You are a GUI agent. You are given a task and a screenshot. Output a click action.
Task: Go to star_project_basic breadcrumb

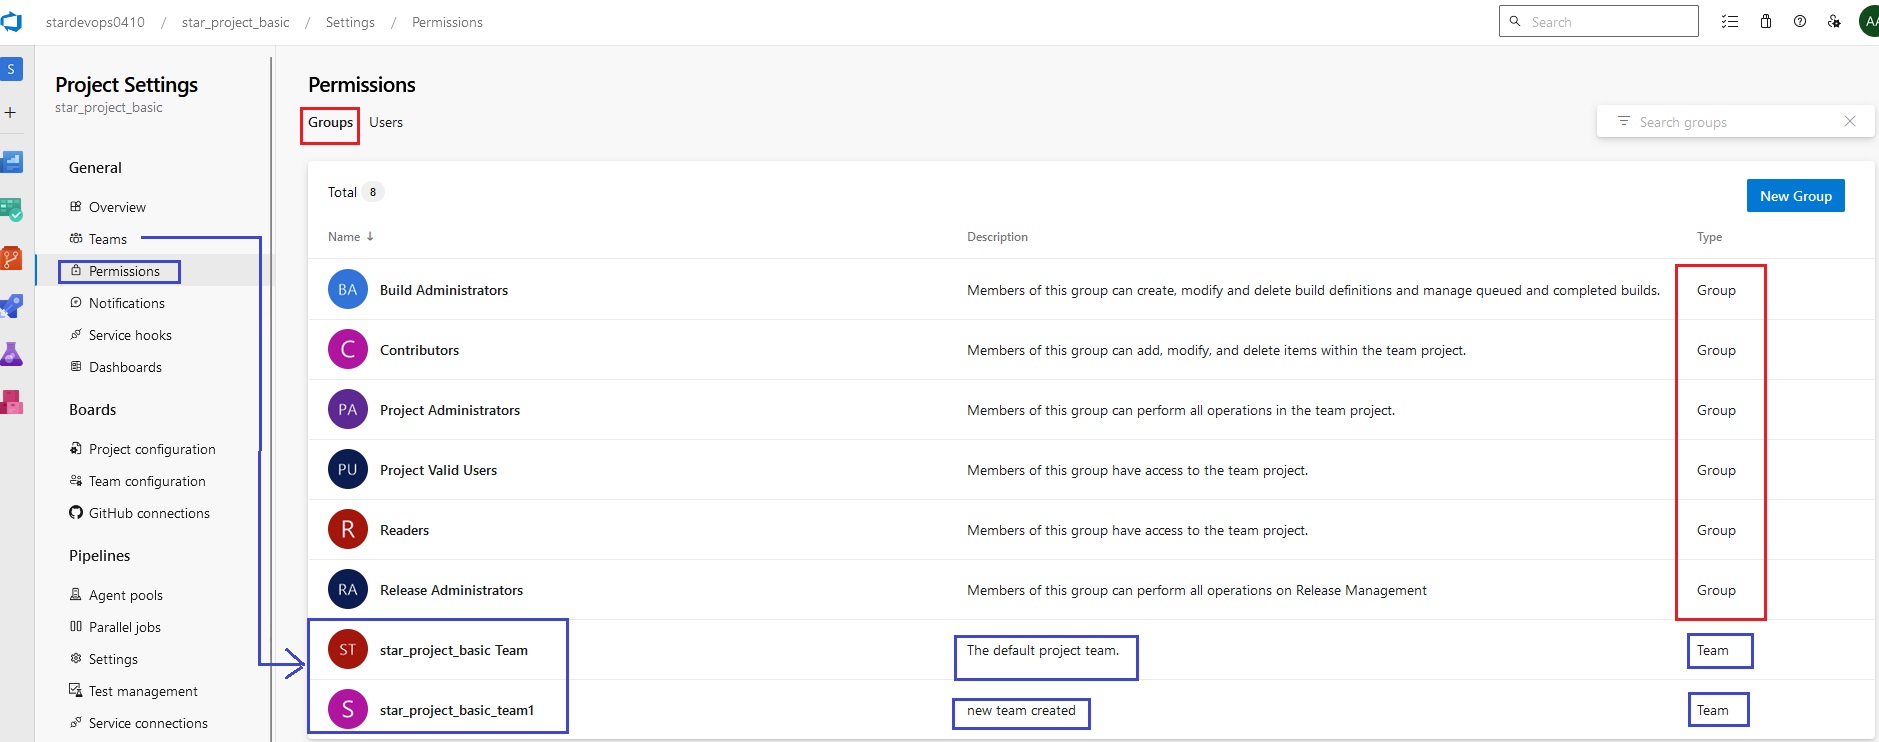236,22
